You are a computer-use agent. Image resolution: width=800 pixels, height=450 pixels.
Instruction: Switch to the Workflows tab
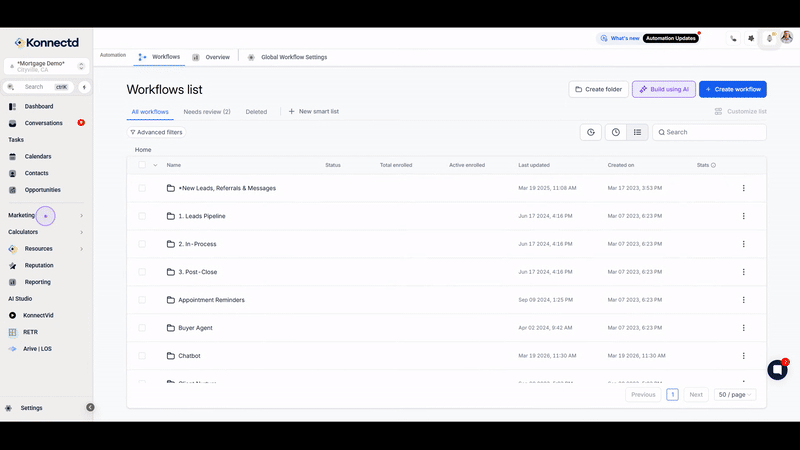pyautogui.click(x=160, y=57)
